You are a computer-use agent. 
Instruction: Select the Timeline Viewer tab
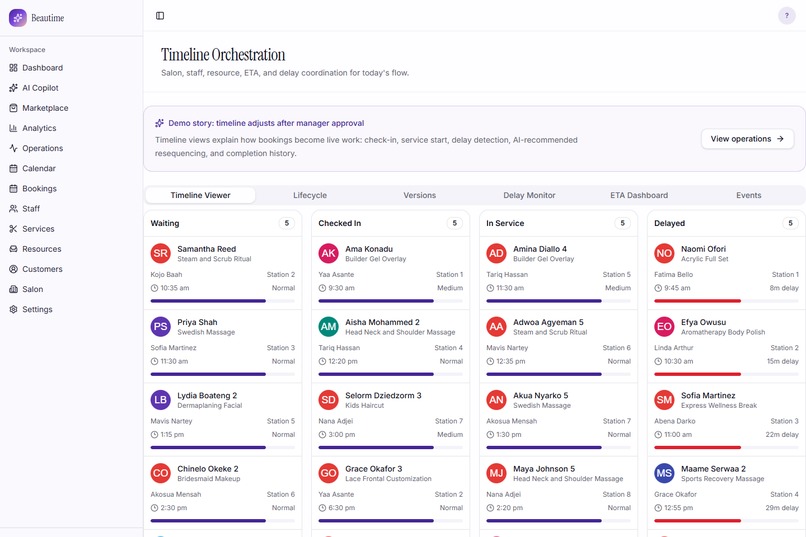[200, 195]
